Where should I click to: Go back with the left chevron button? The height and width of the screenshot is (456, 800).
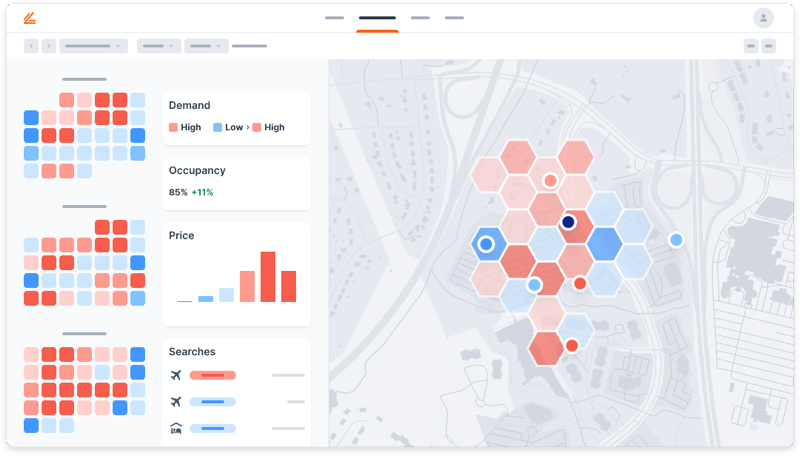point(31,46)
